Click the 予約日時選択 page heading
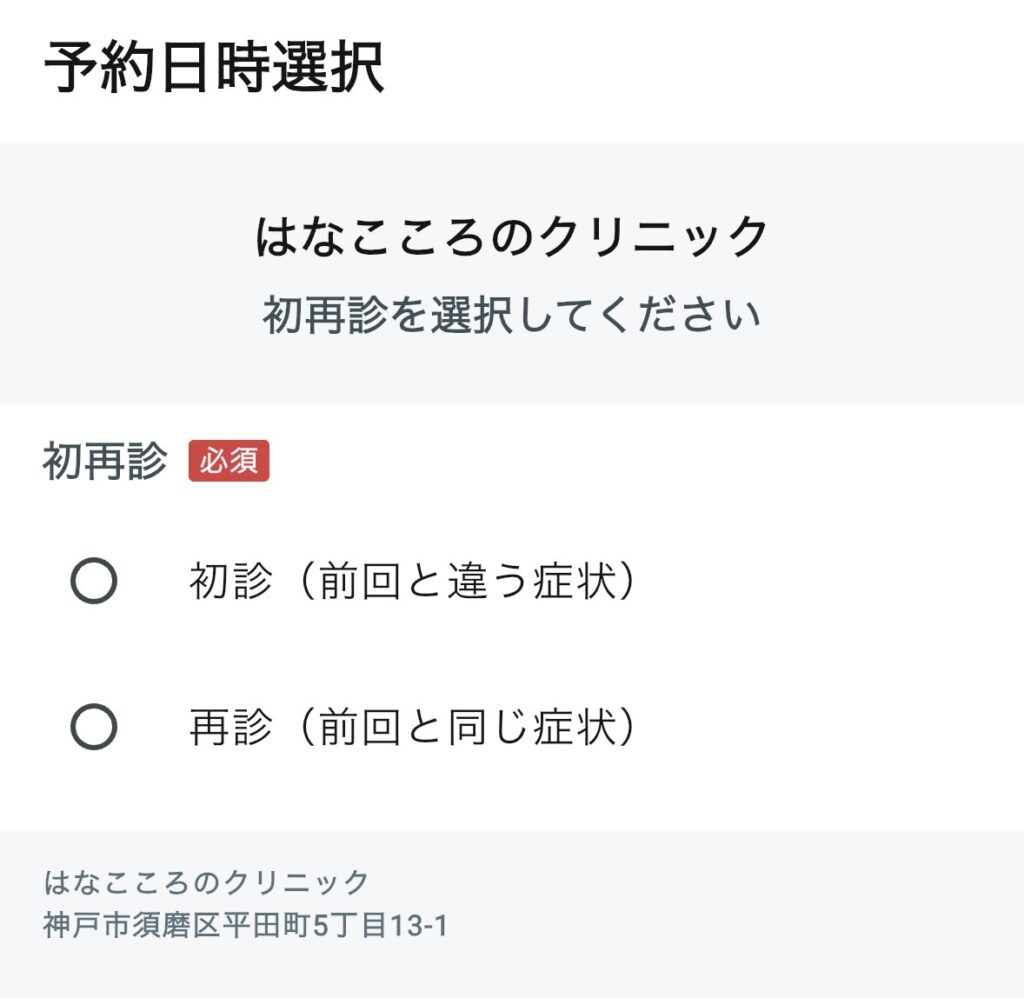This screenshot has height=998, width=1024. point(214,68)
